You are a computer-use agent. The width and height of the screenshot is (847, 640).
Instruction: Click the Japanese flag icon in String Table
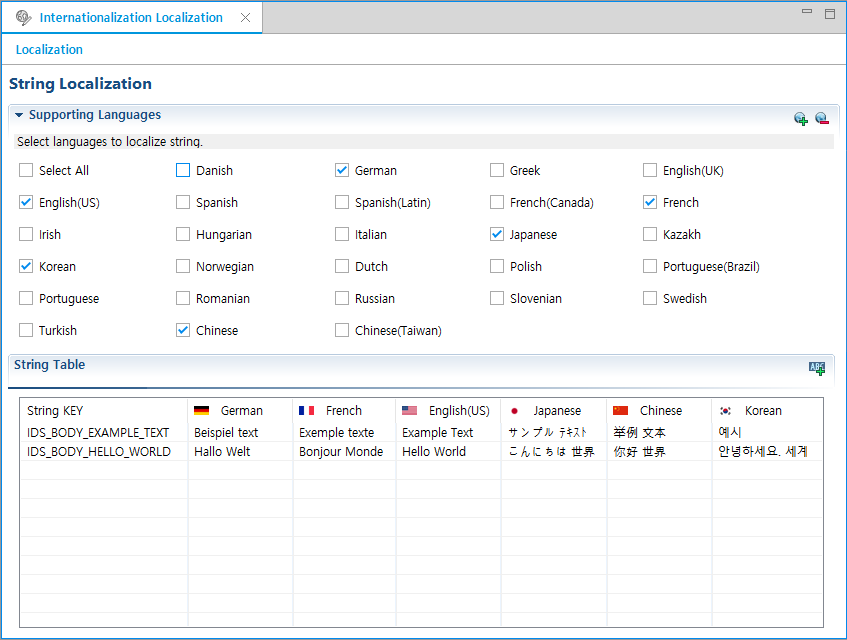513,410
